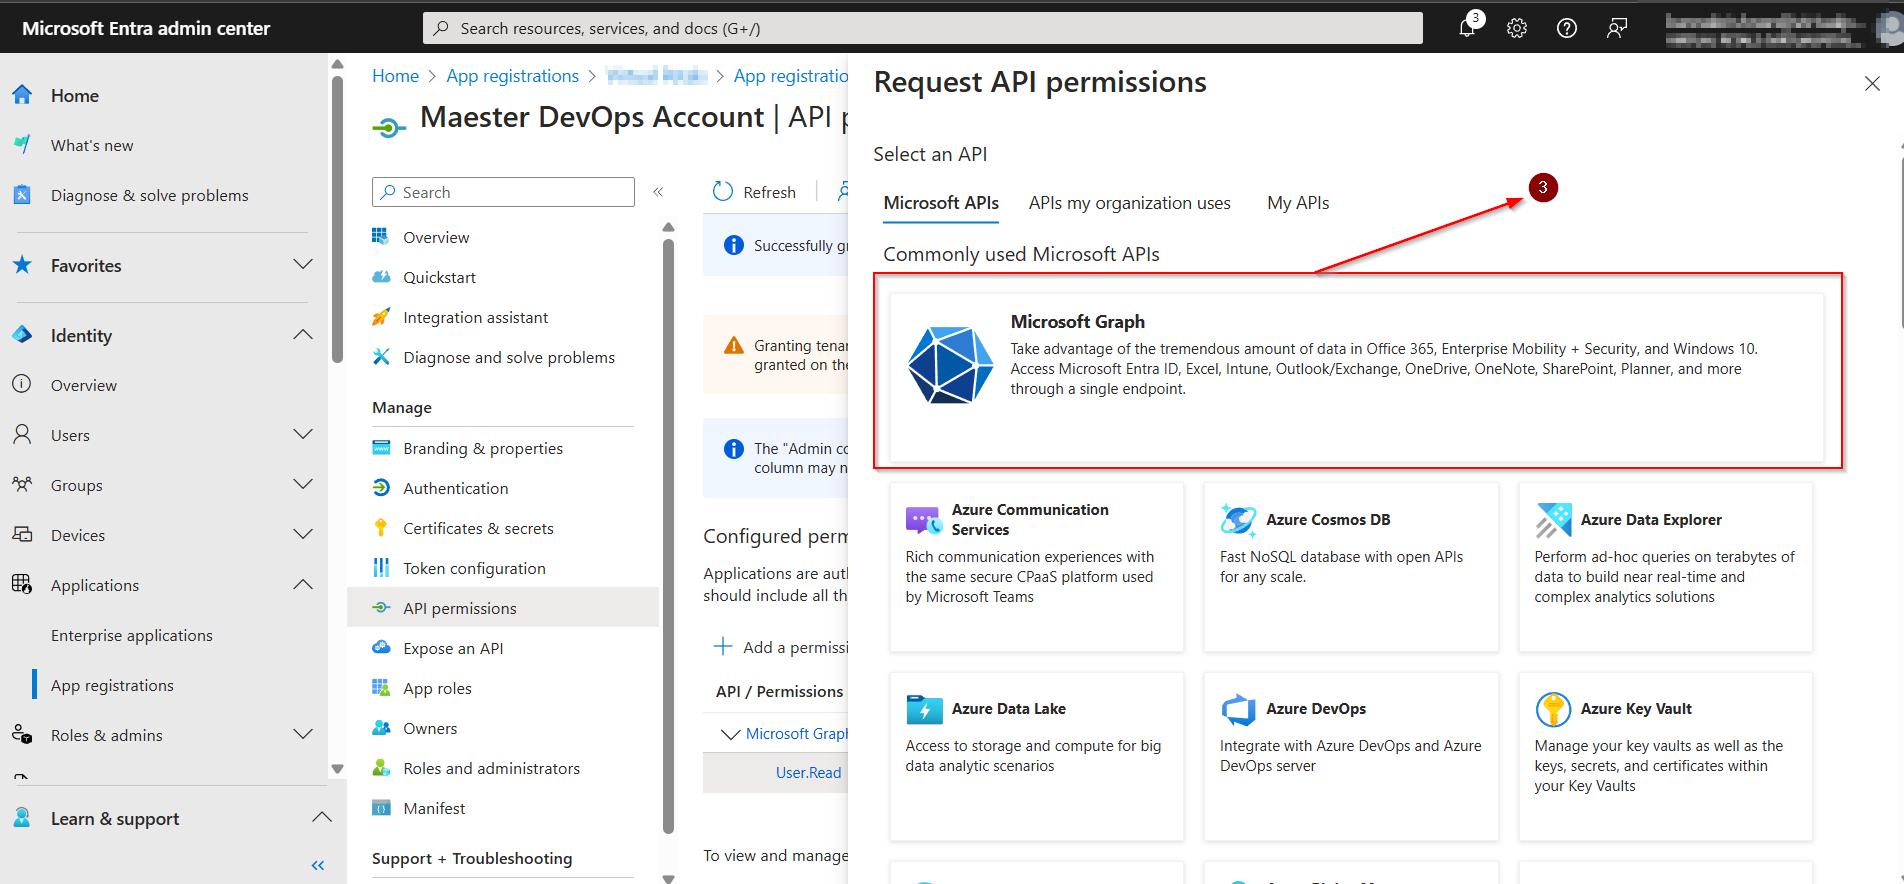Click the Quickstart cloud icon

(x=381, y=277)
